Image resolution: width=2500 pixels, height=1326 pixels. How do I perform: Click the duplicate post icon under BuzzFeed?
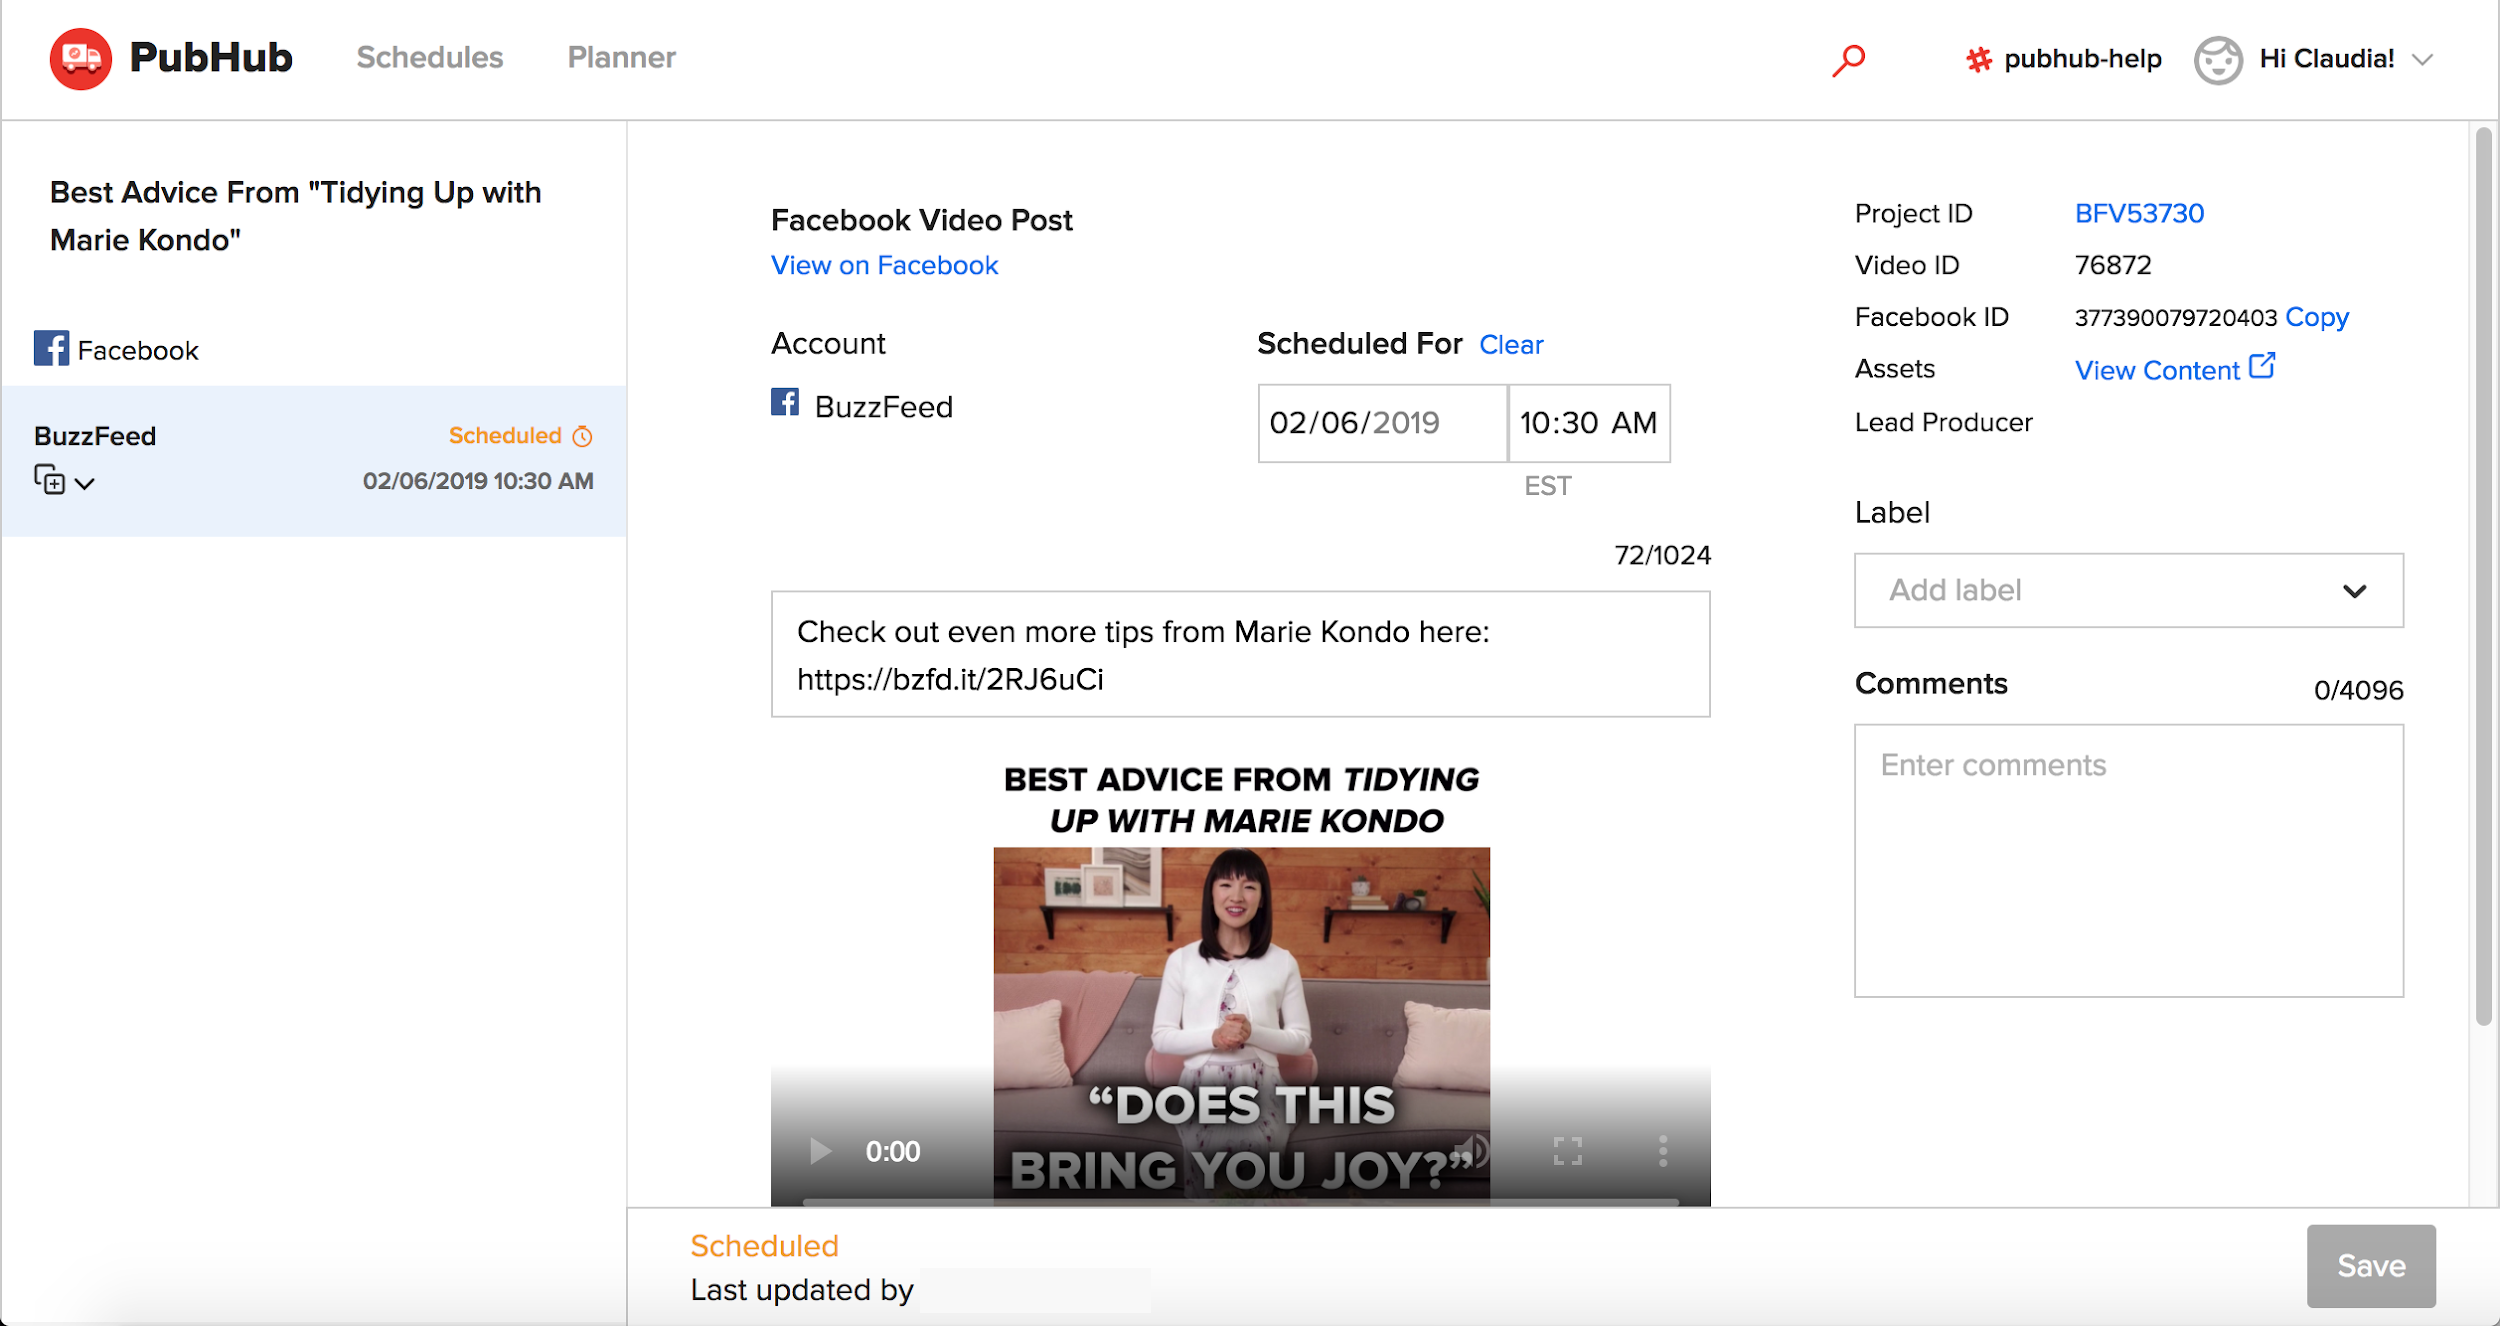pos(50,480)
